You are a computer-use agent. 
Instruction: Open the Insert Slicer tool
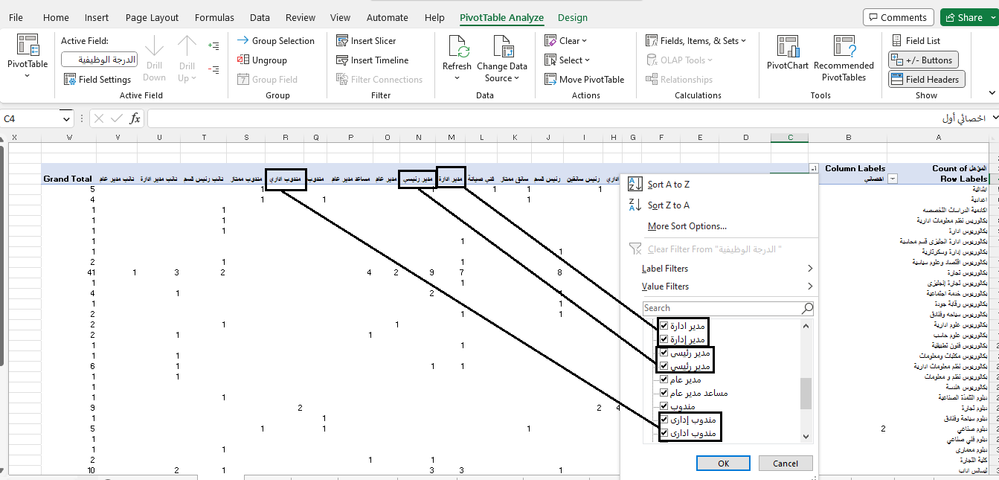tap(366, 41)
